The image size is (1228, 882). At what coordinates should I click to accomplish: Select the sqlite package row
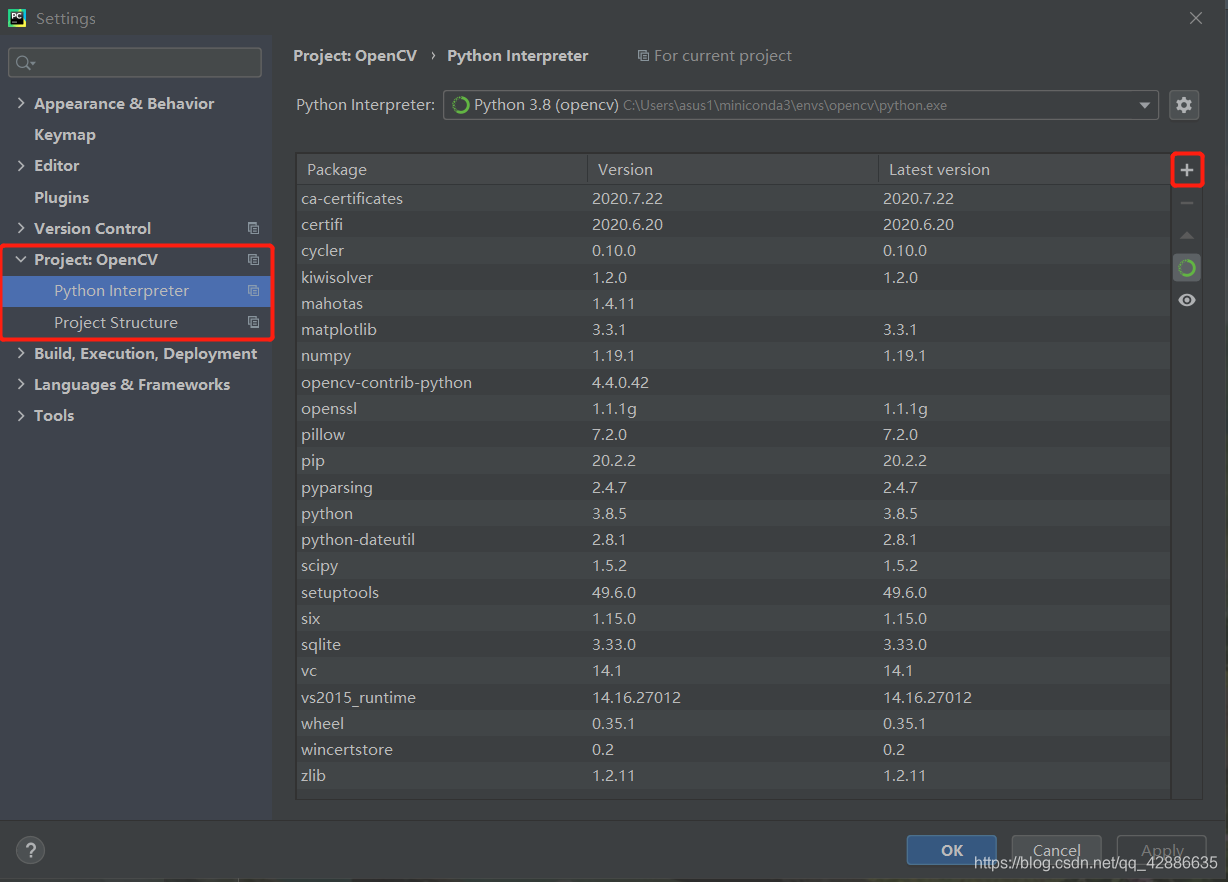pyautogui.click(x=733, y=645)
